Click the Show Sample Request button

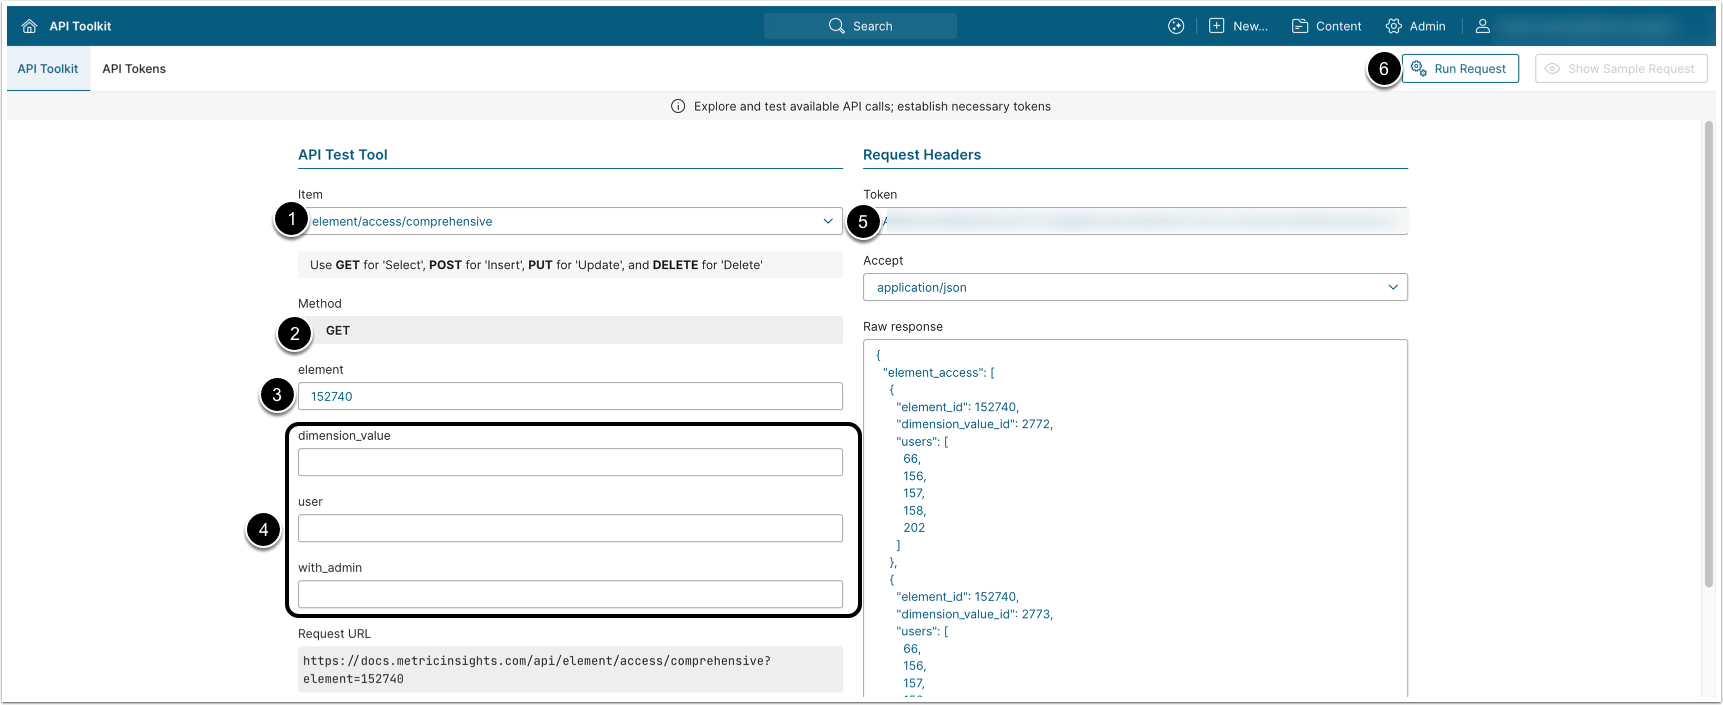[1620, 69]
